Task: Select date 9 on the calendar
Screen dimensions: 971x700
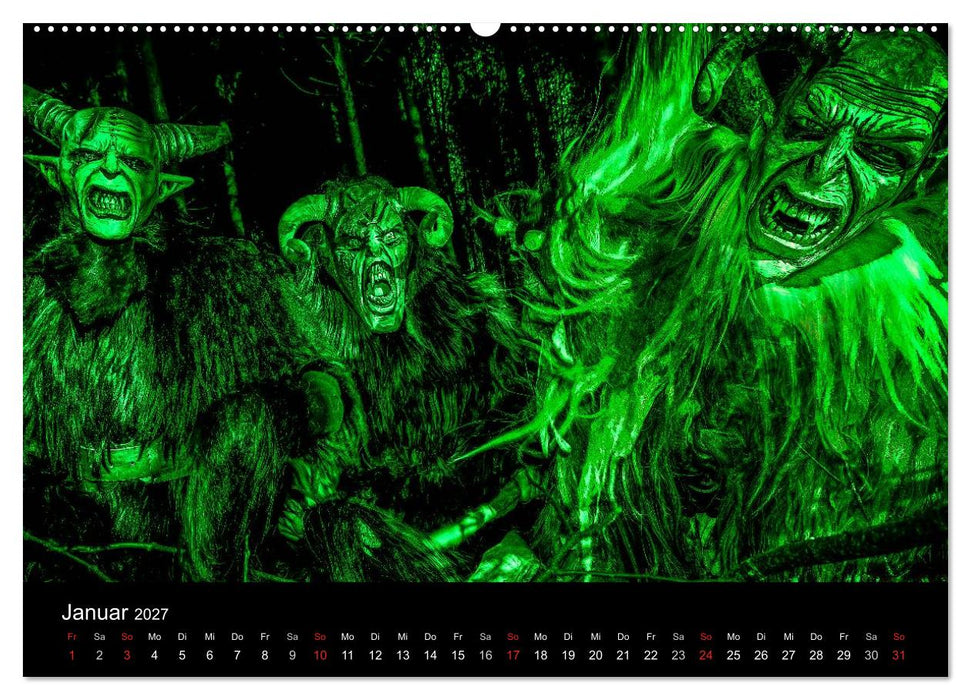Action: coord(292,655)
